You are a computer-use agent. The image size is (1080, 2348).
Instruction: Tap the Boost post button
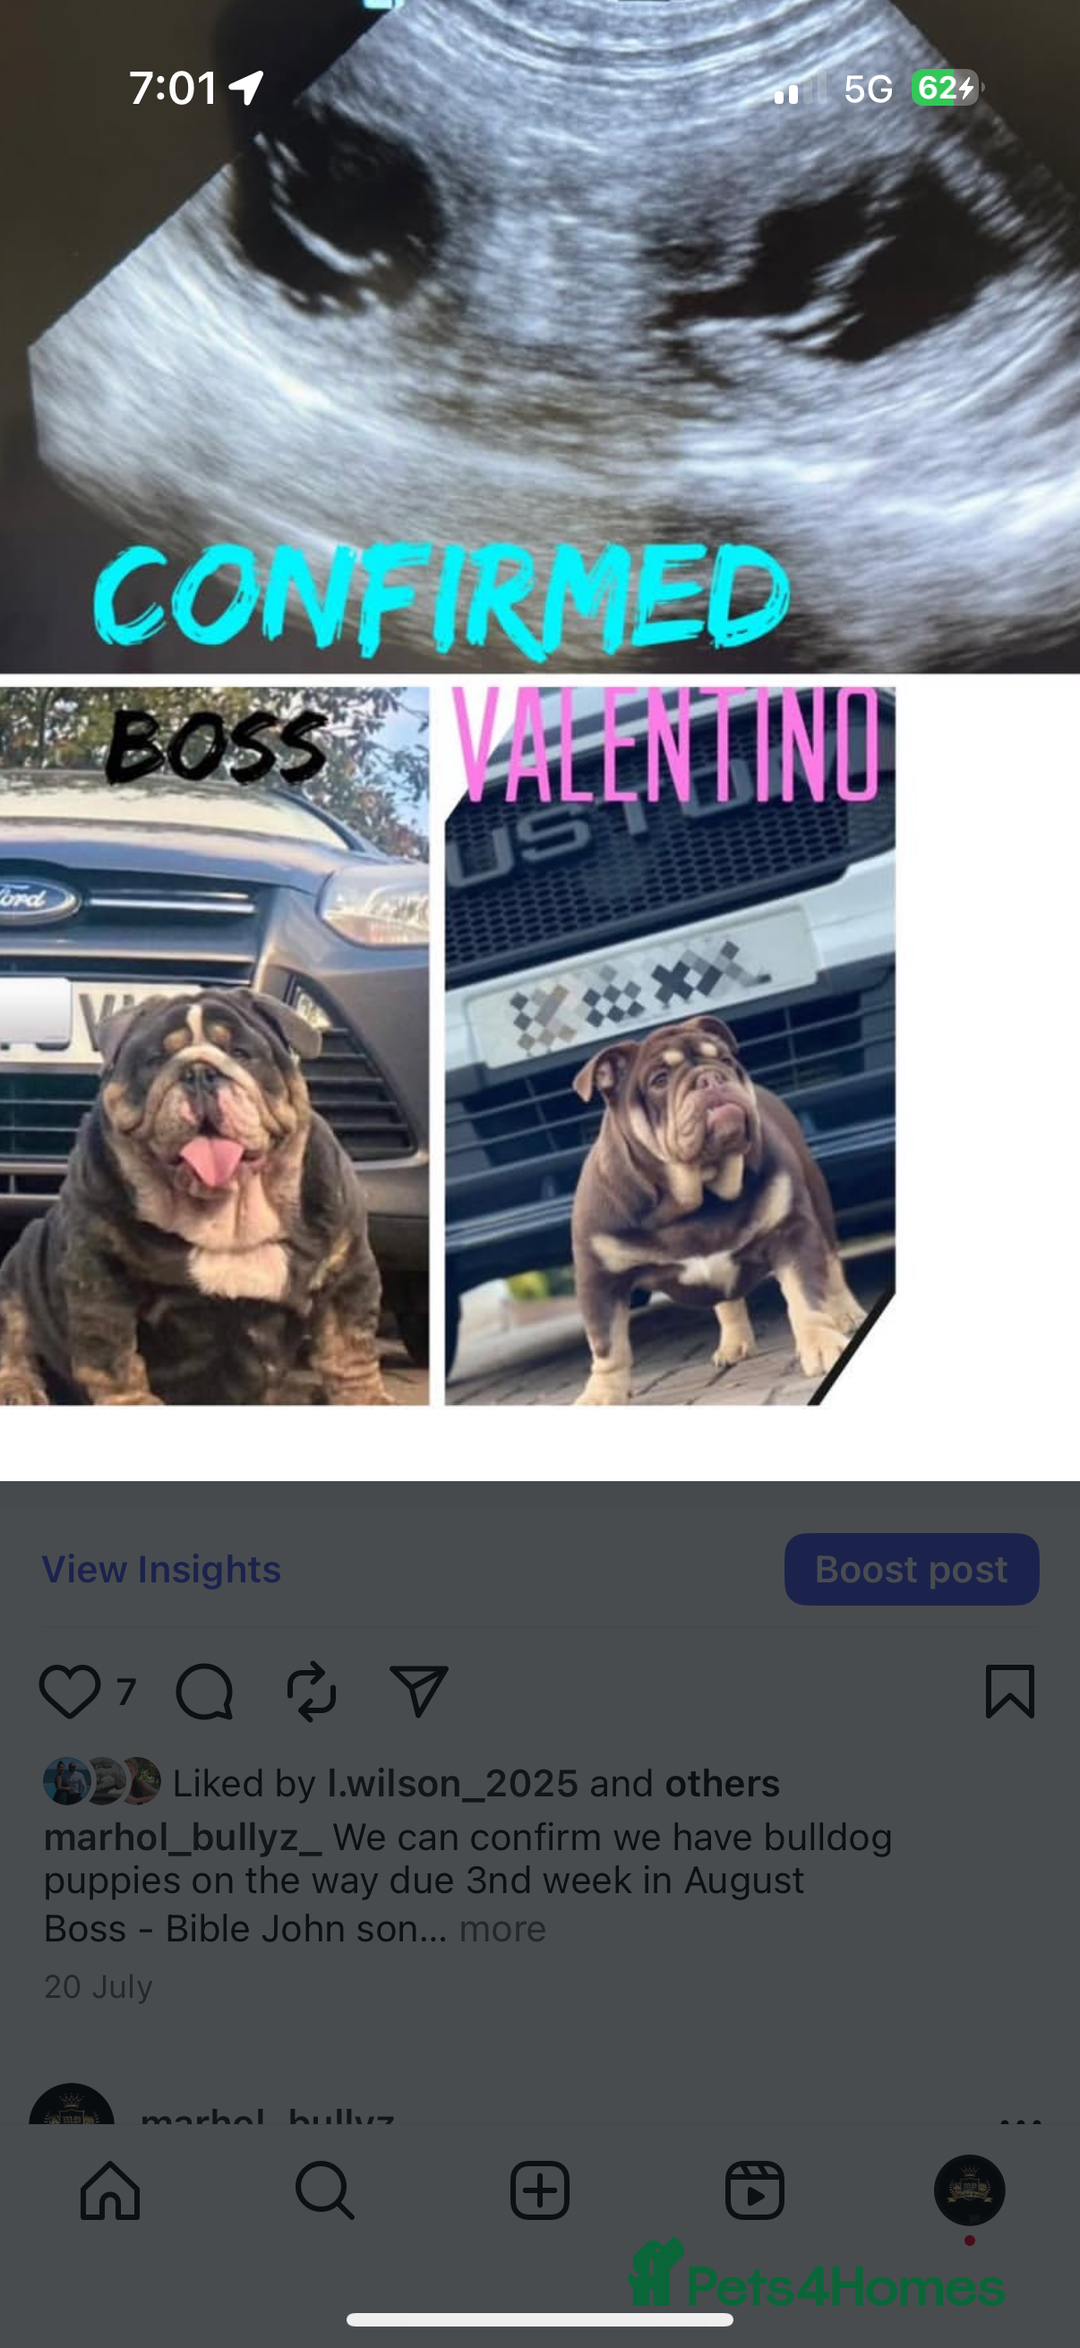pyautogui.click(x=911, y=1569)
